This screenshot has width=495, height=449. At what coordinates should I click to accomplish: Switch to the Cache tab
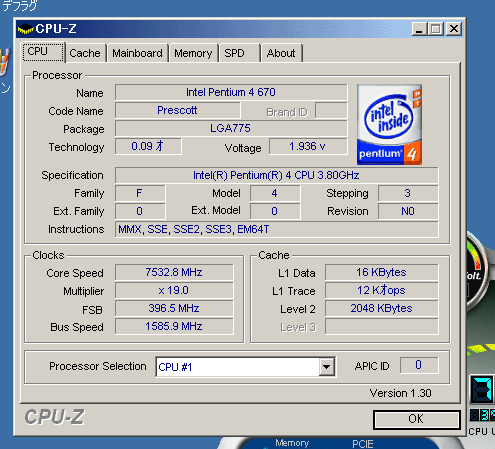[85, 53]
